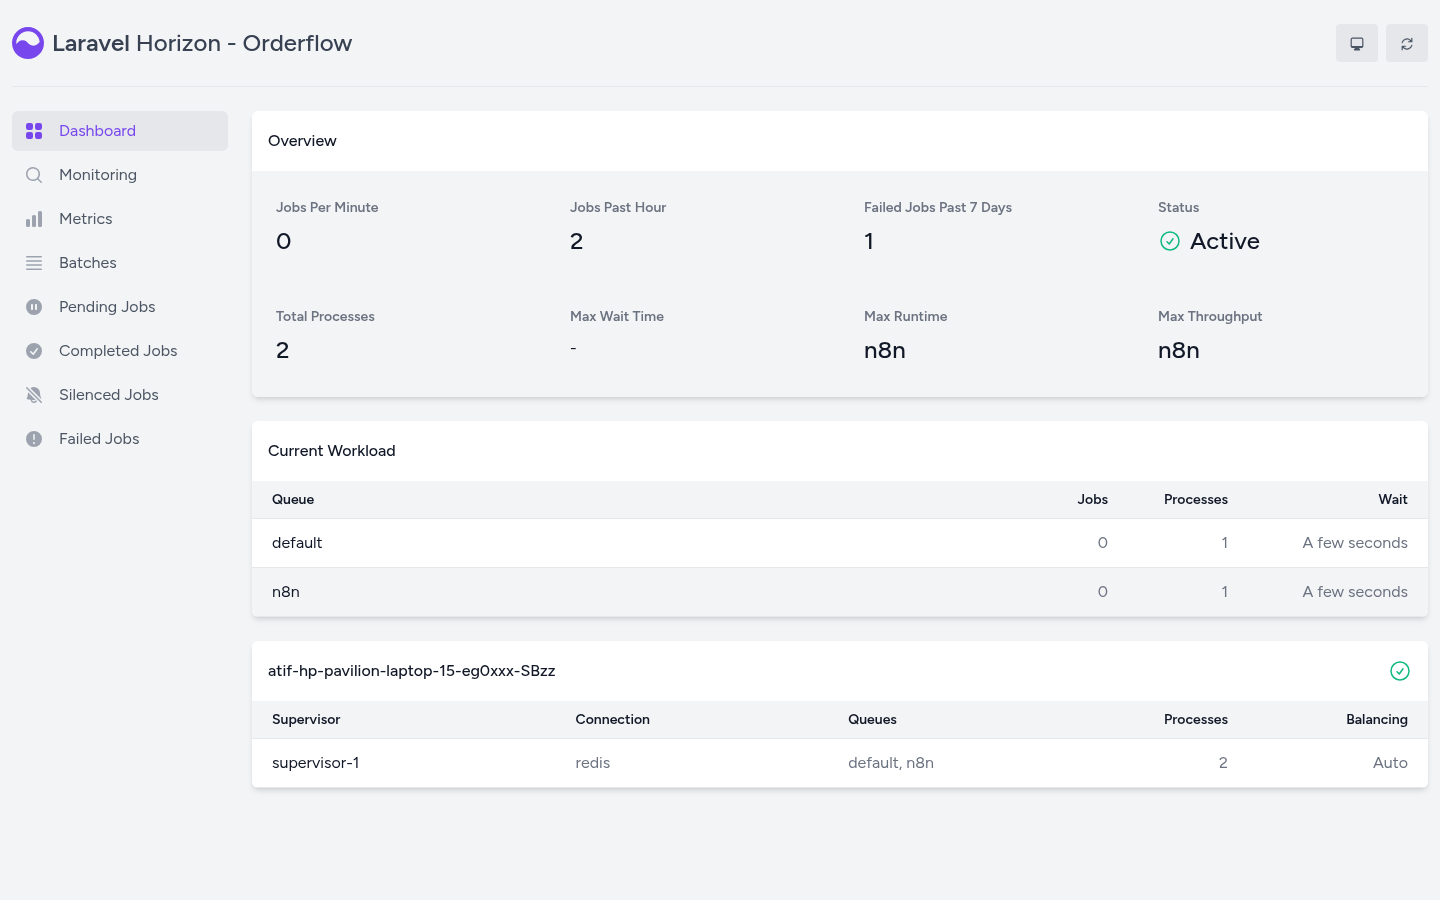Click the Silenced Jobs muted bell icon
1440x900 pixels.
34,395
